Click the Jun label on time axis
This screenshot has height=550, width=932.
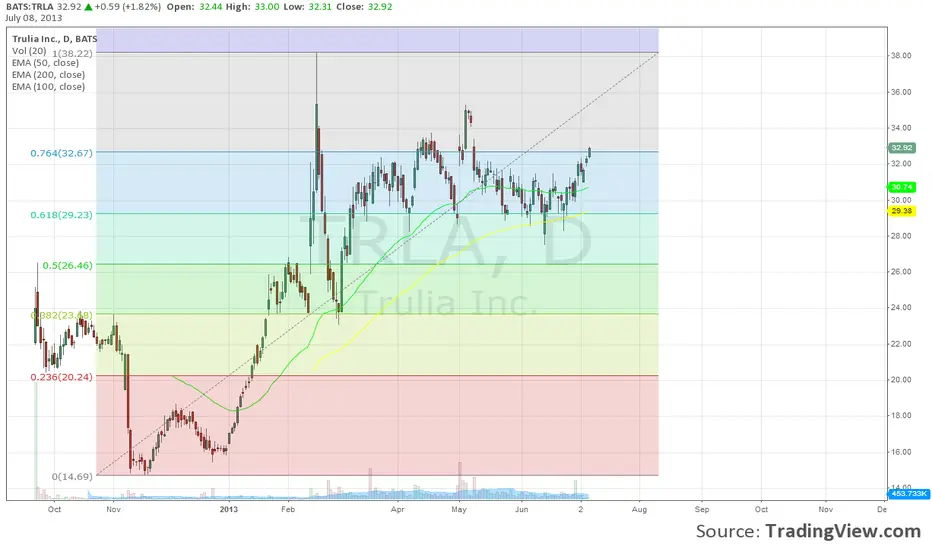(x=522, y=510)
